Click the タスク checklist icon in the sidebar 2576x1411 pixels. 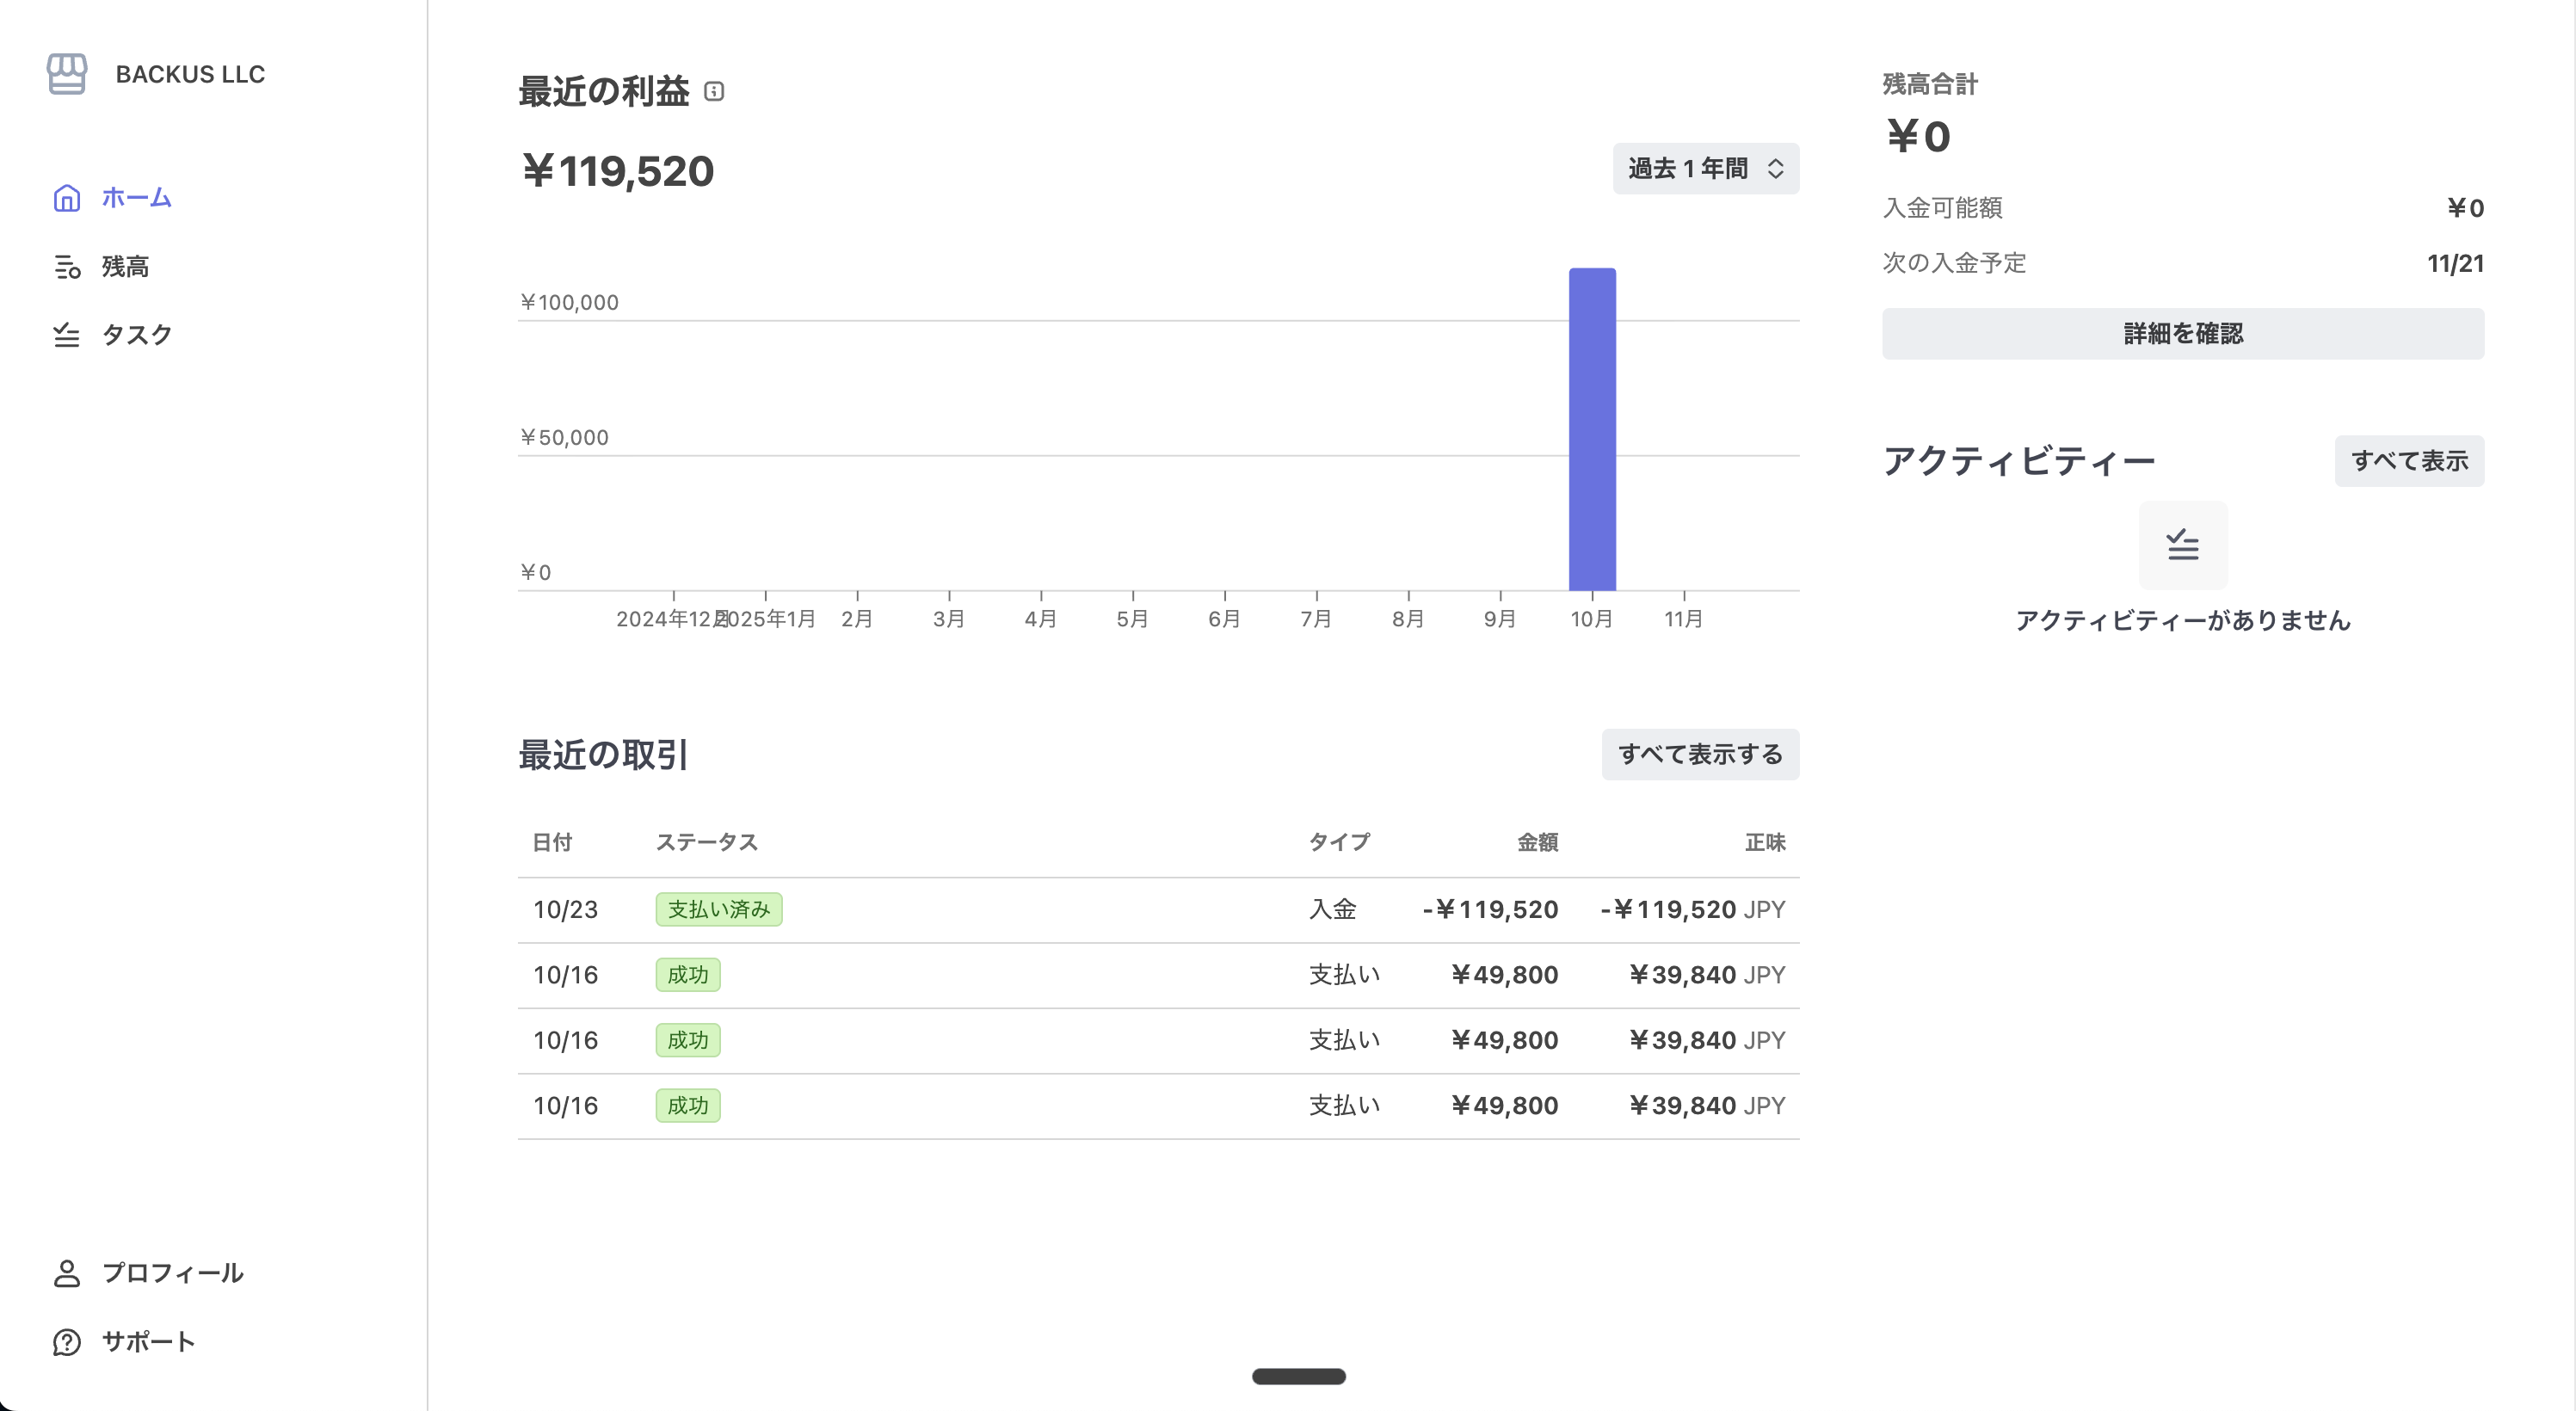click(67, 335)
